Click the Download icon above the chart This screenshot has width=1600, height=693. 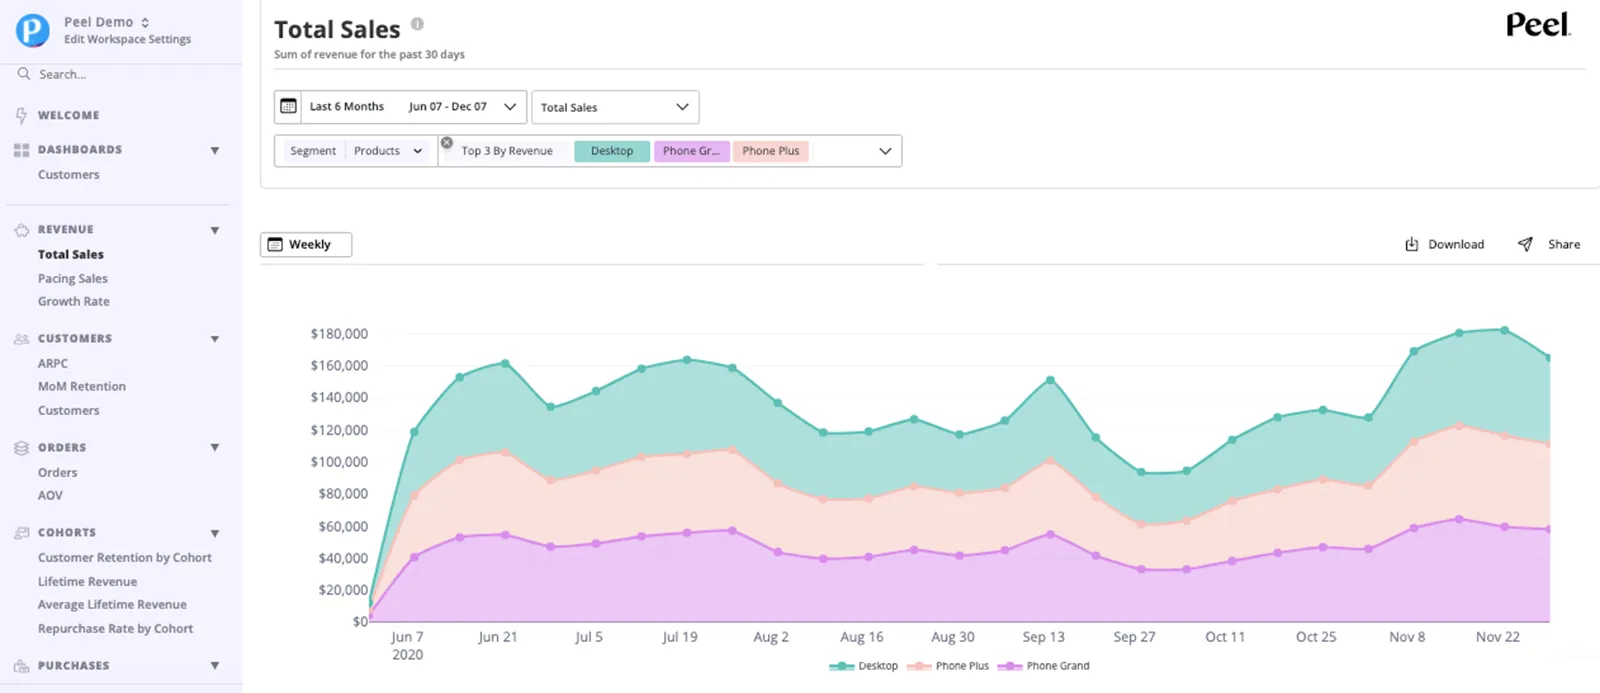[x=1411, y=244]
